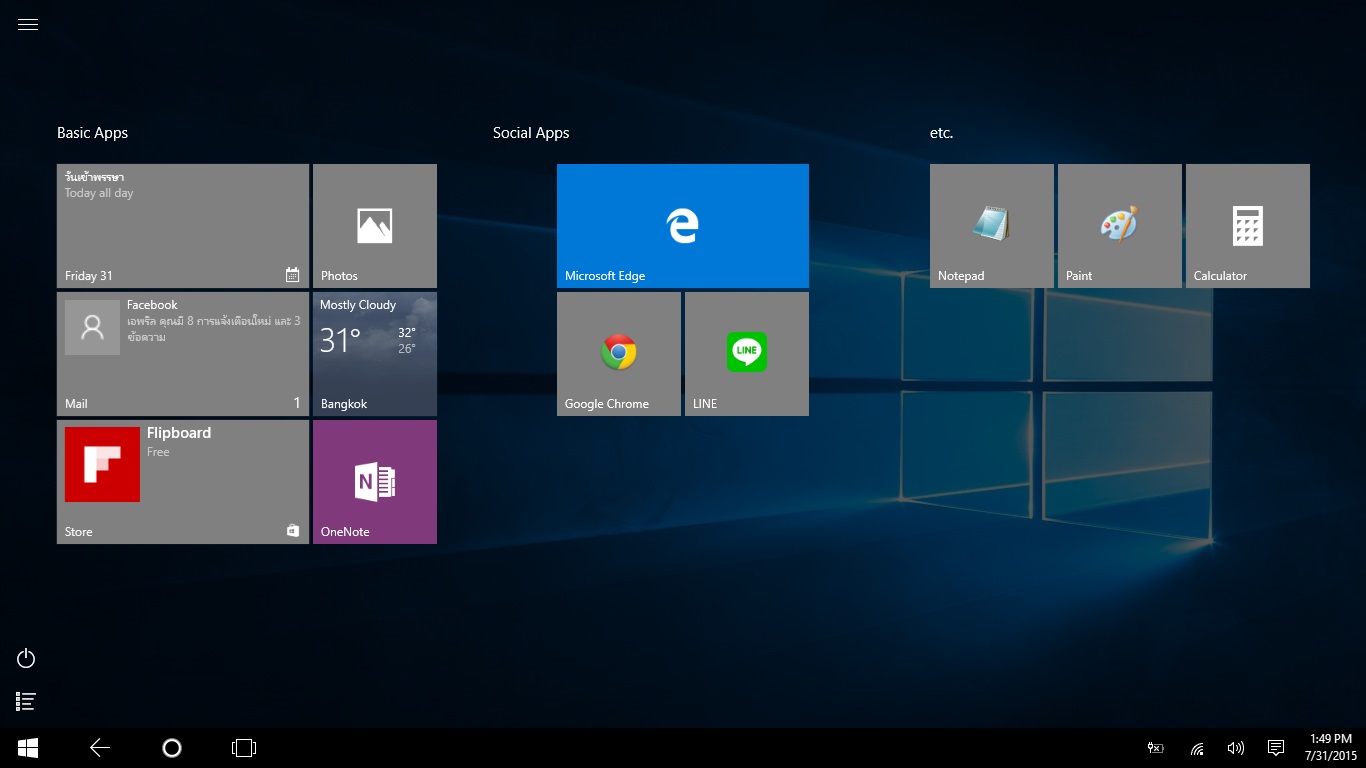Open the All apps list icon
Screen dimensions: 1366x768
coord(26,702)
